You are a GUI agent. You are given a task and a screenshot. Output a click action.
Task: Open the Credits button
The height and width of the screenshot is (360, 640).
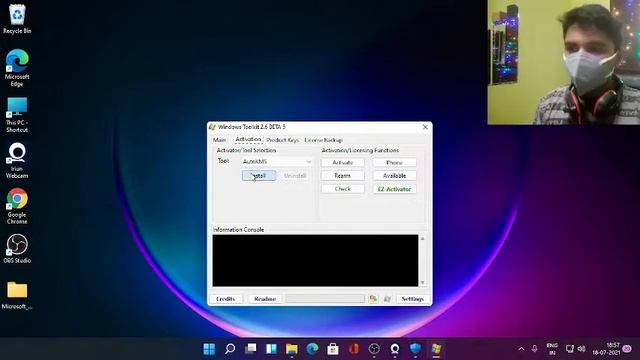click(226, 299)
